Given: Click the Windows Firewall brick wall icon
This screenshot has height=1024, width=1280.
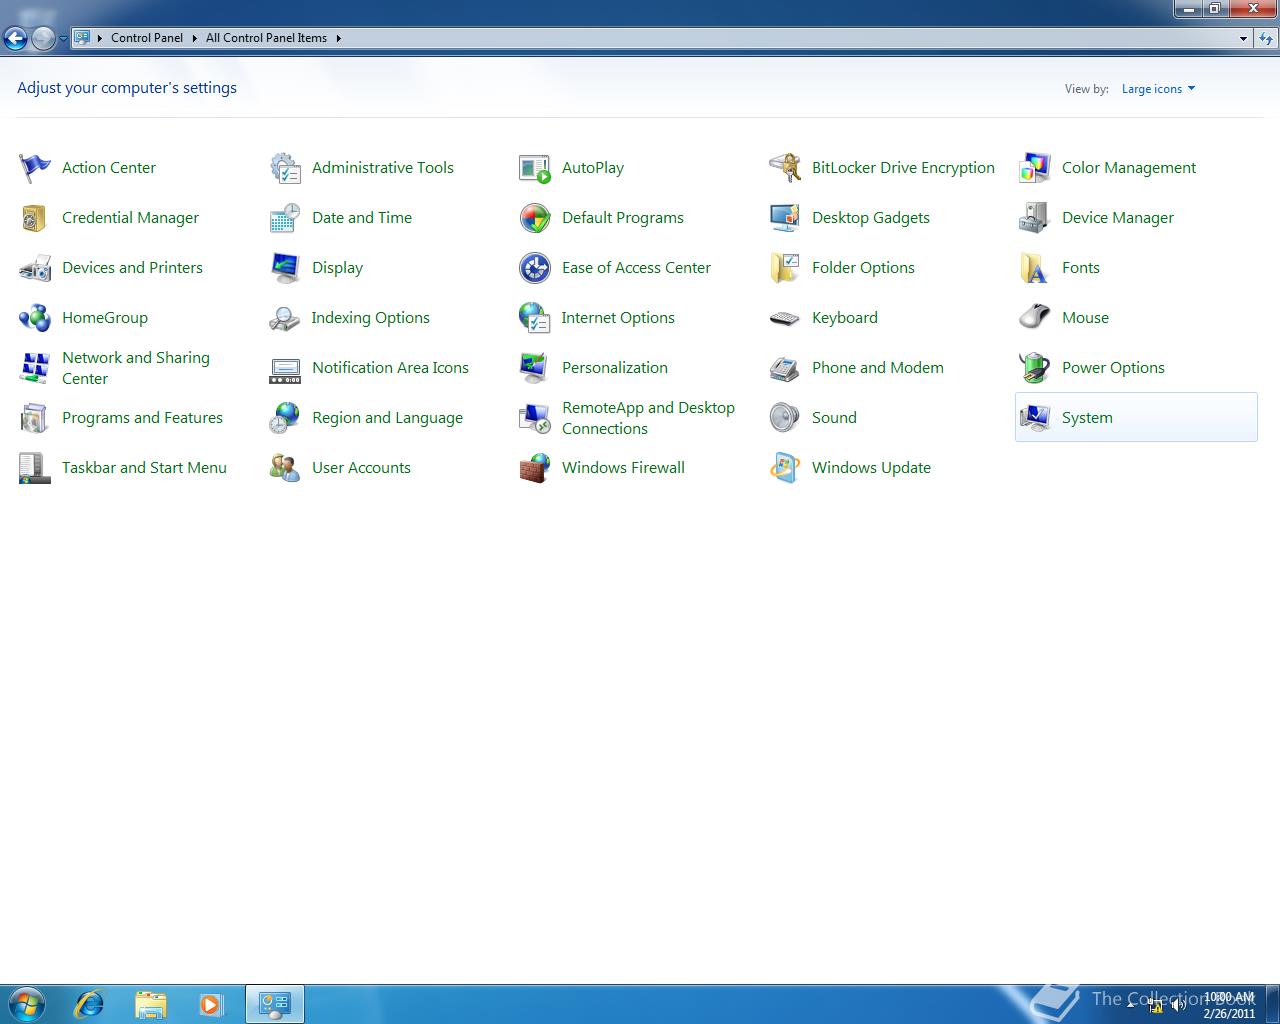Looking at the screenshot, I should [535, 468].
